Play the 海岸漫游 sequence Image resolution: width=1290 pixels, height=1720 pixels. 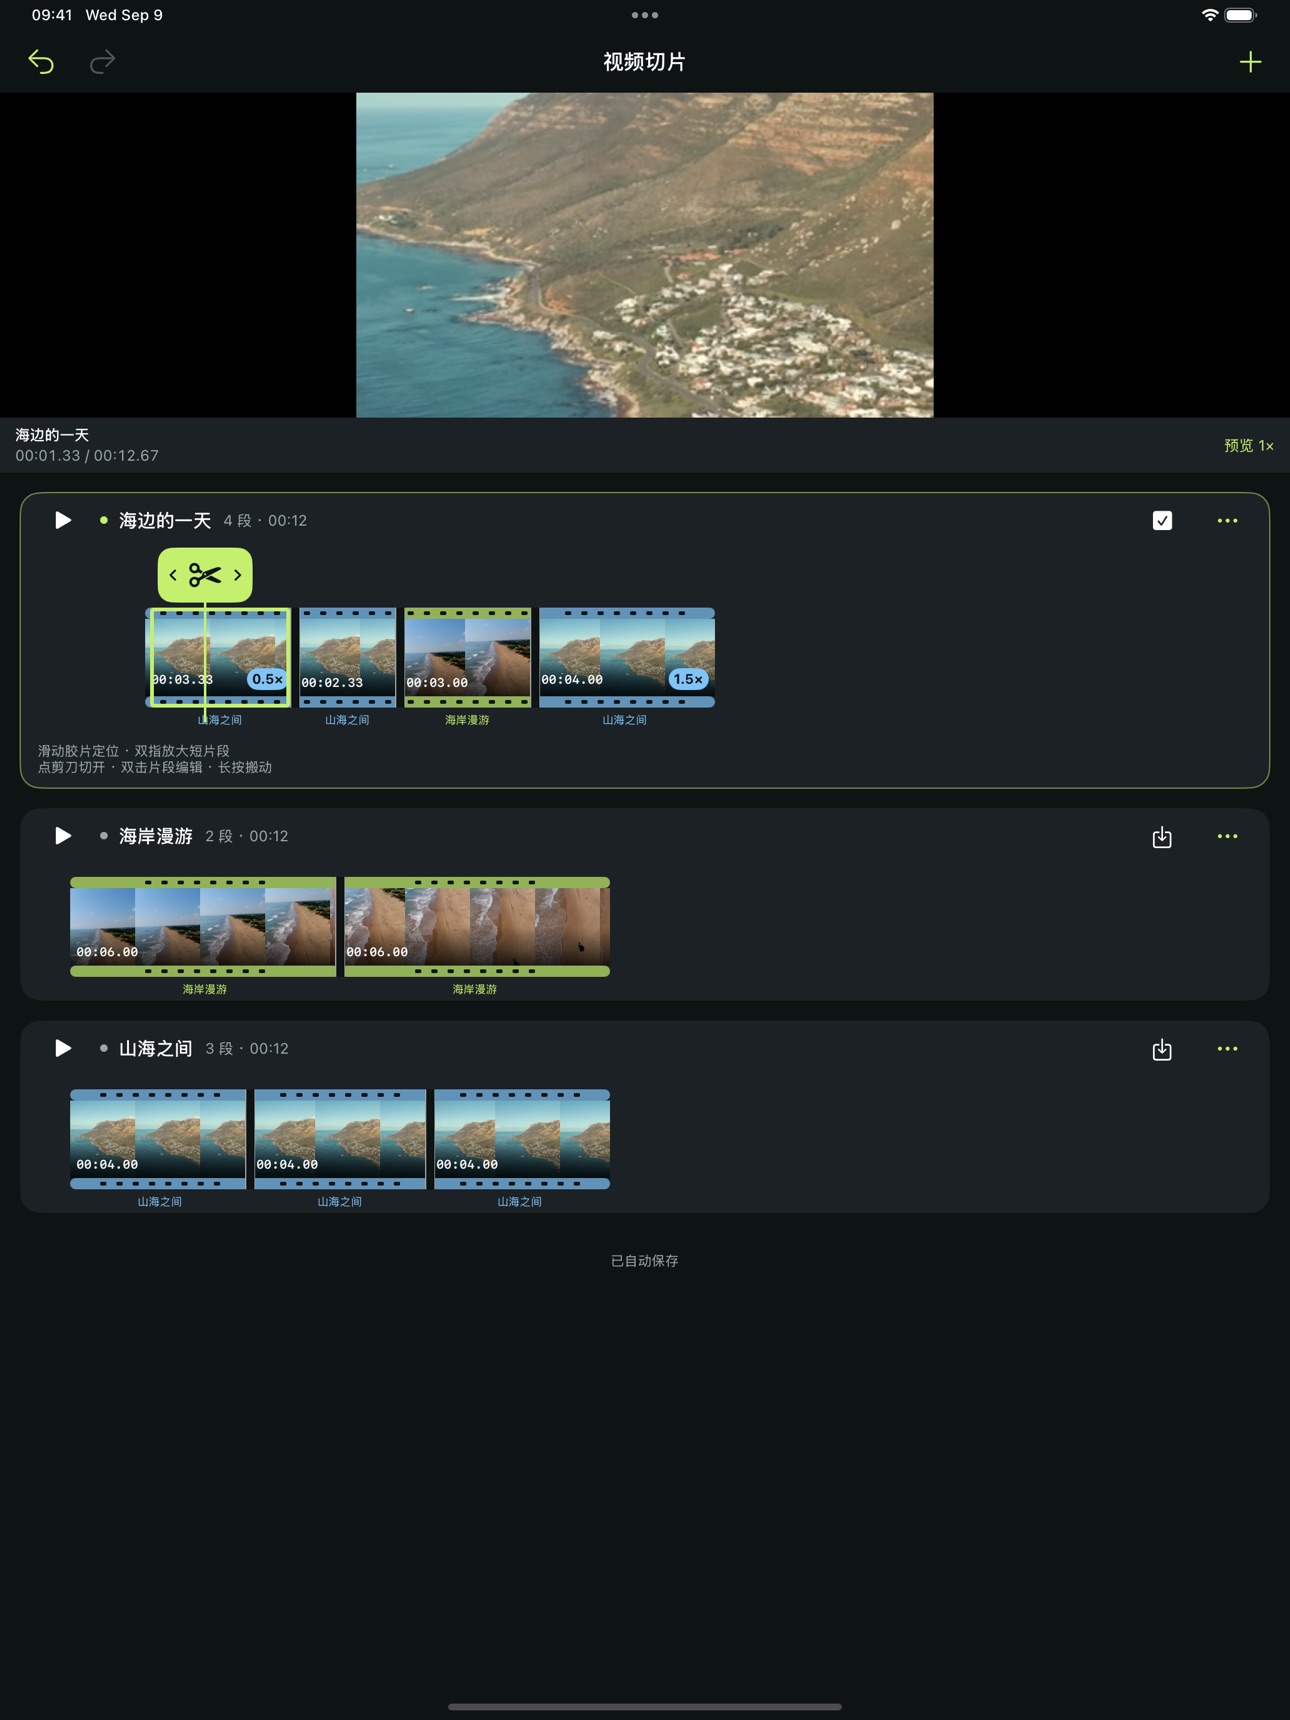click(62, 836)
